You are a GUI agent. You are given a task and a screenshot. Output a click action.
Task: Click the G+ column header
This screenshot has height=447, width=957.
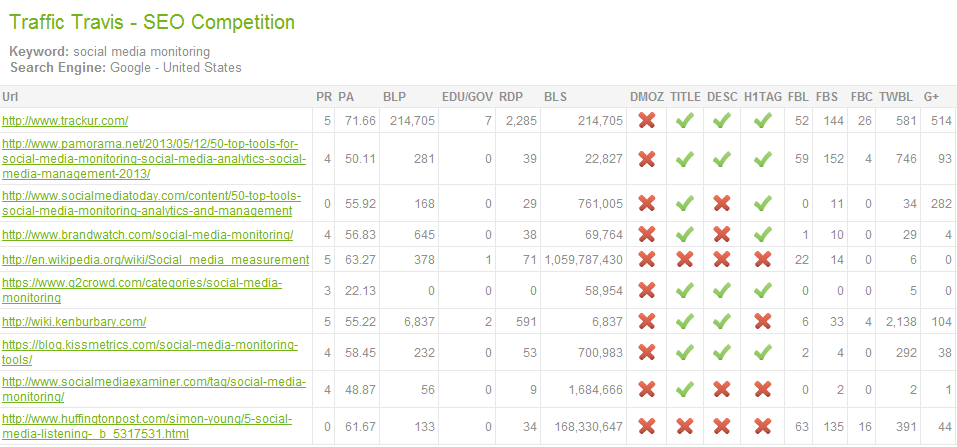[931, 96]
